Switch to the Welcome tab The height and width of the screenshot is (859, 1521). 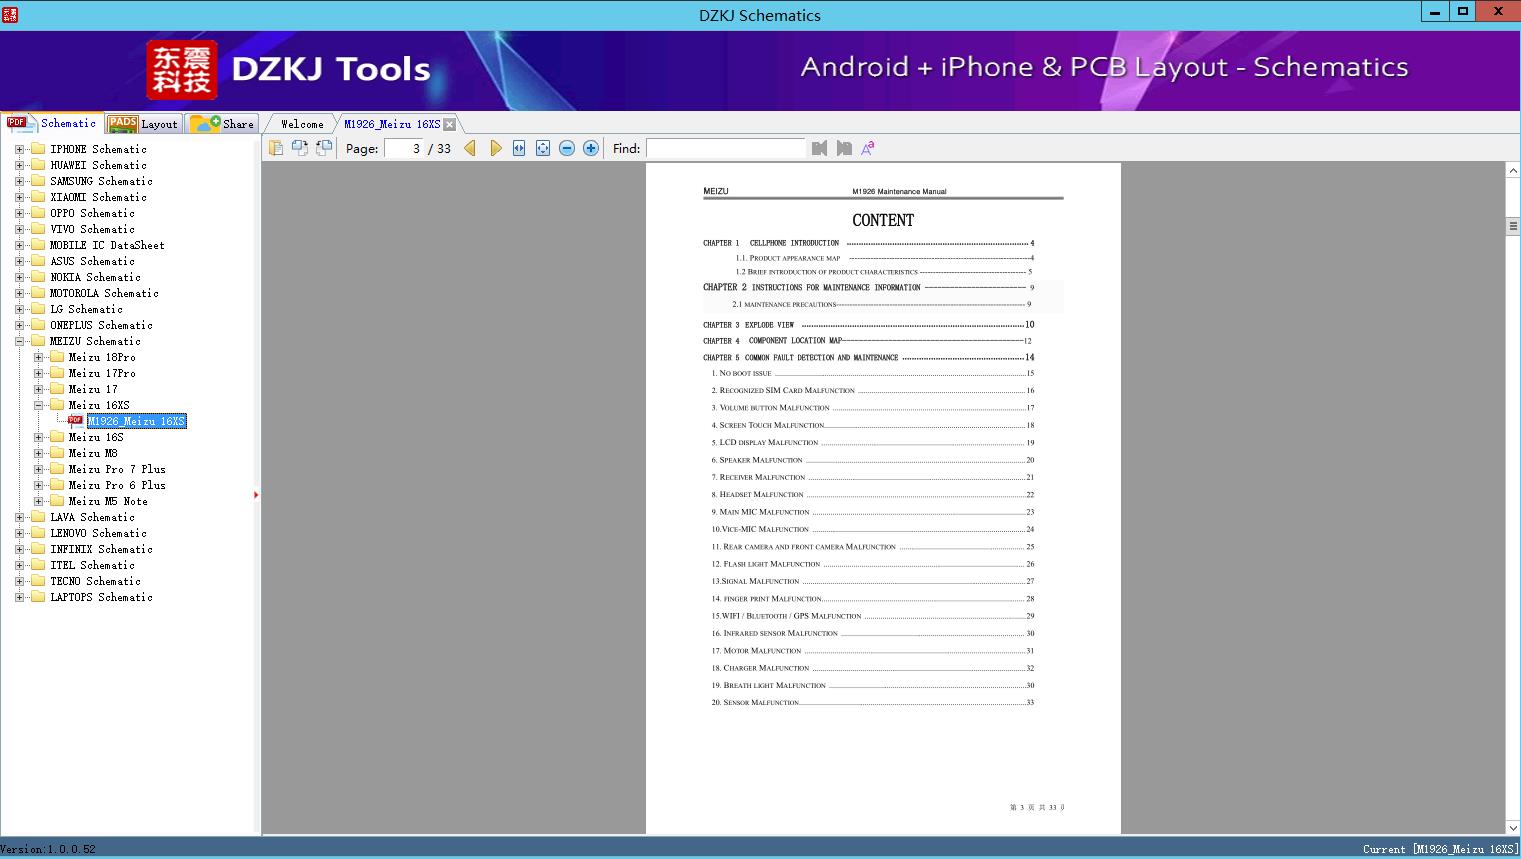click(302, 124)
